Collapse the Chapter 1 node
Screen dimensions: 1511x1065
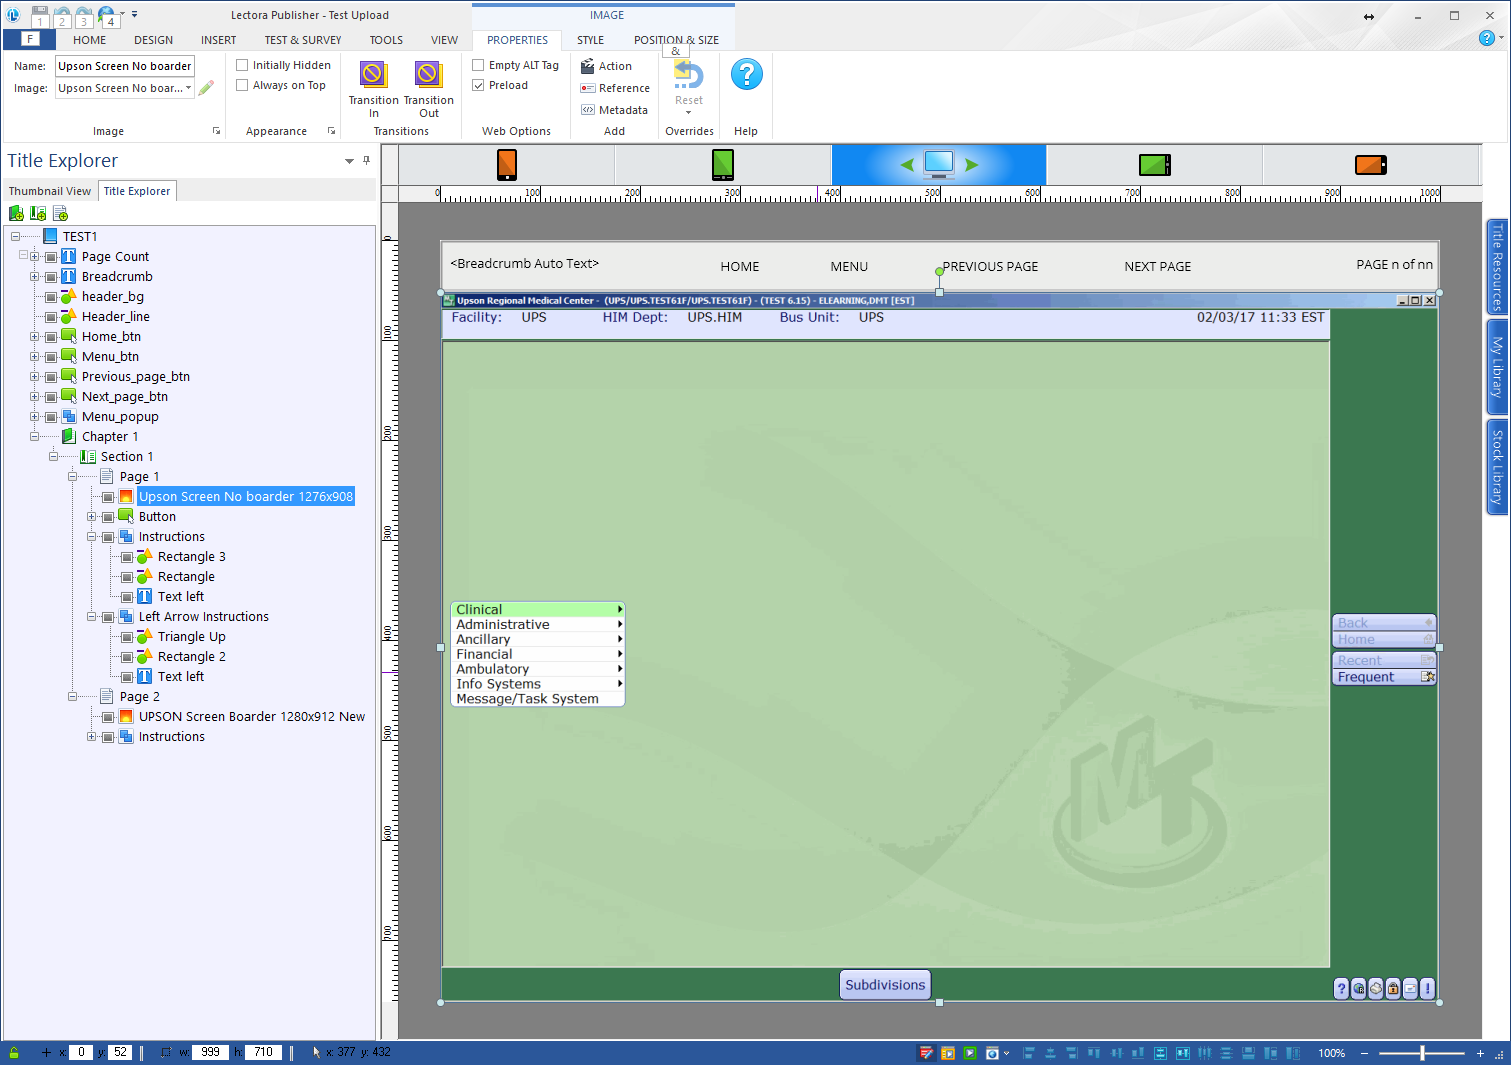pos(34,437)
